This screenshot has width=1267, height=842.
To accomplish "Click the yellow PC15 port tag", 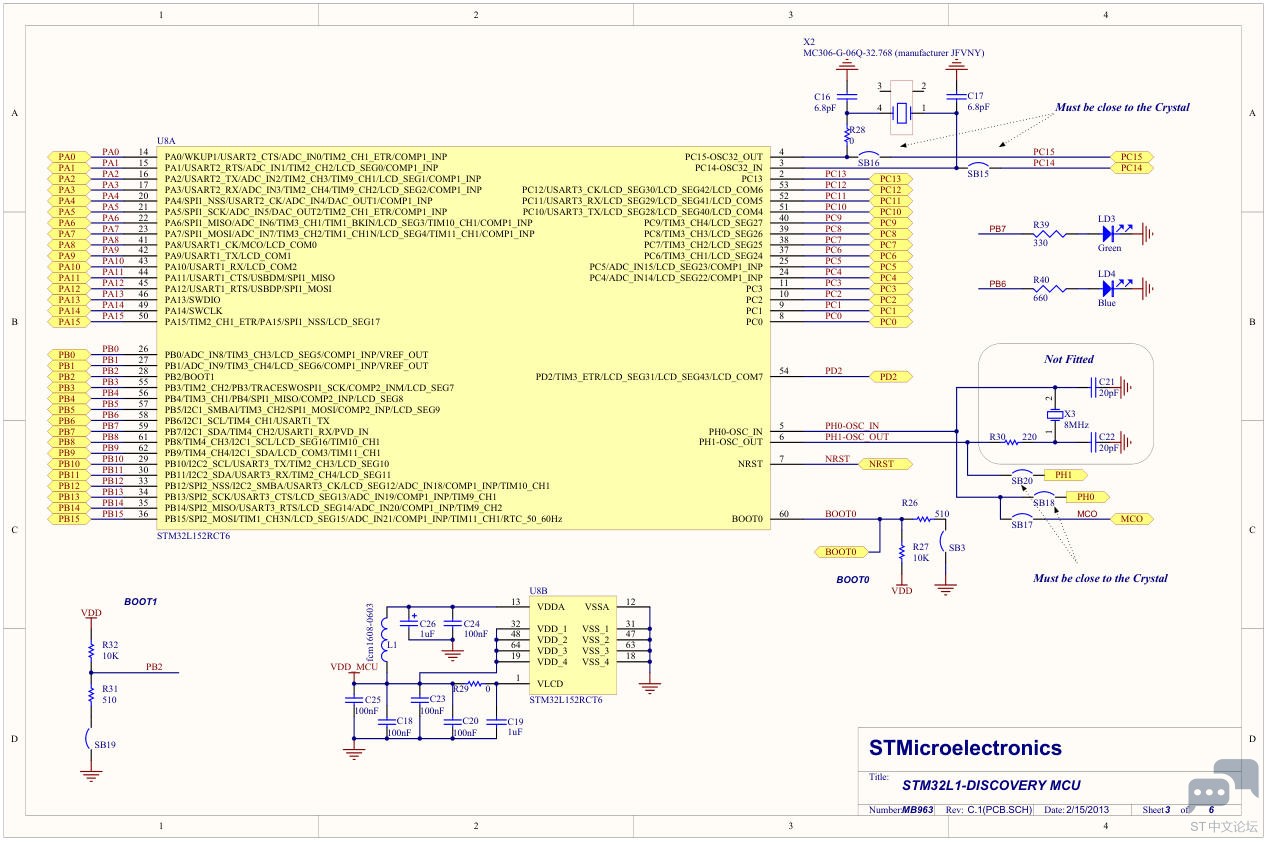I will coord(1131,157).
